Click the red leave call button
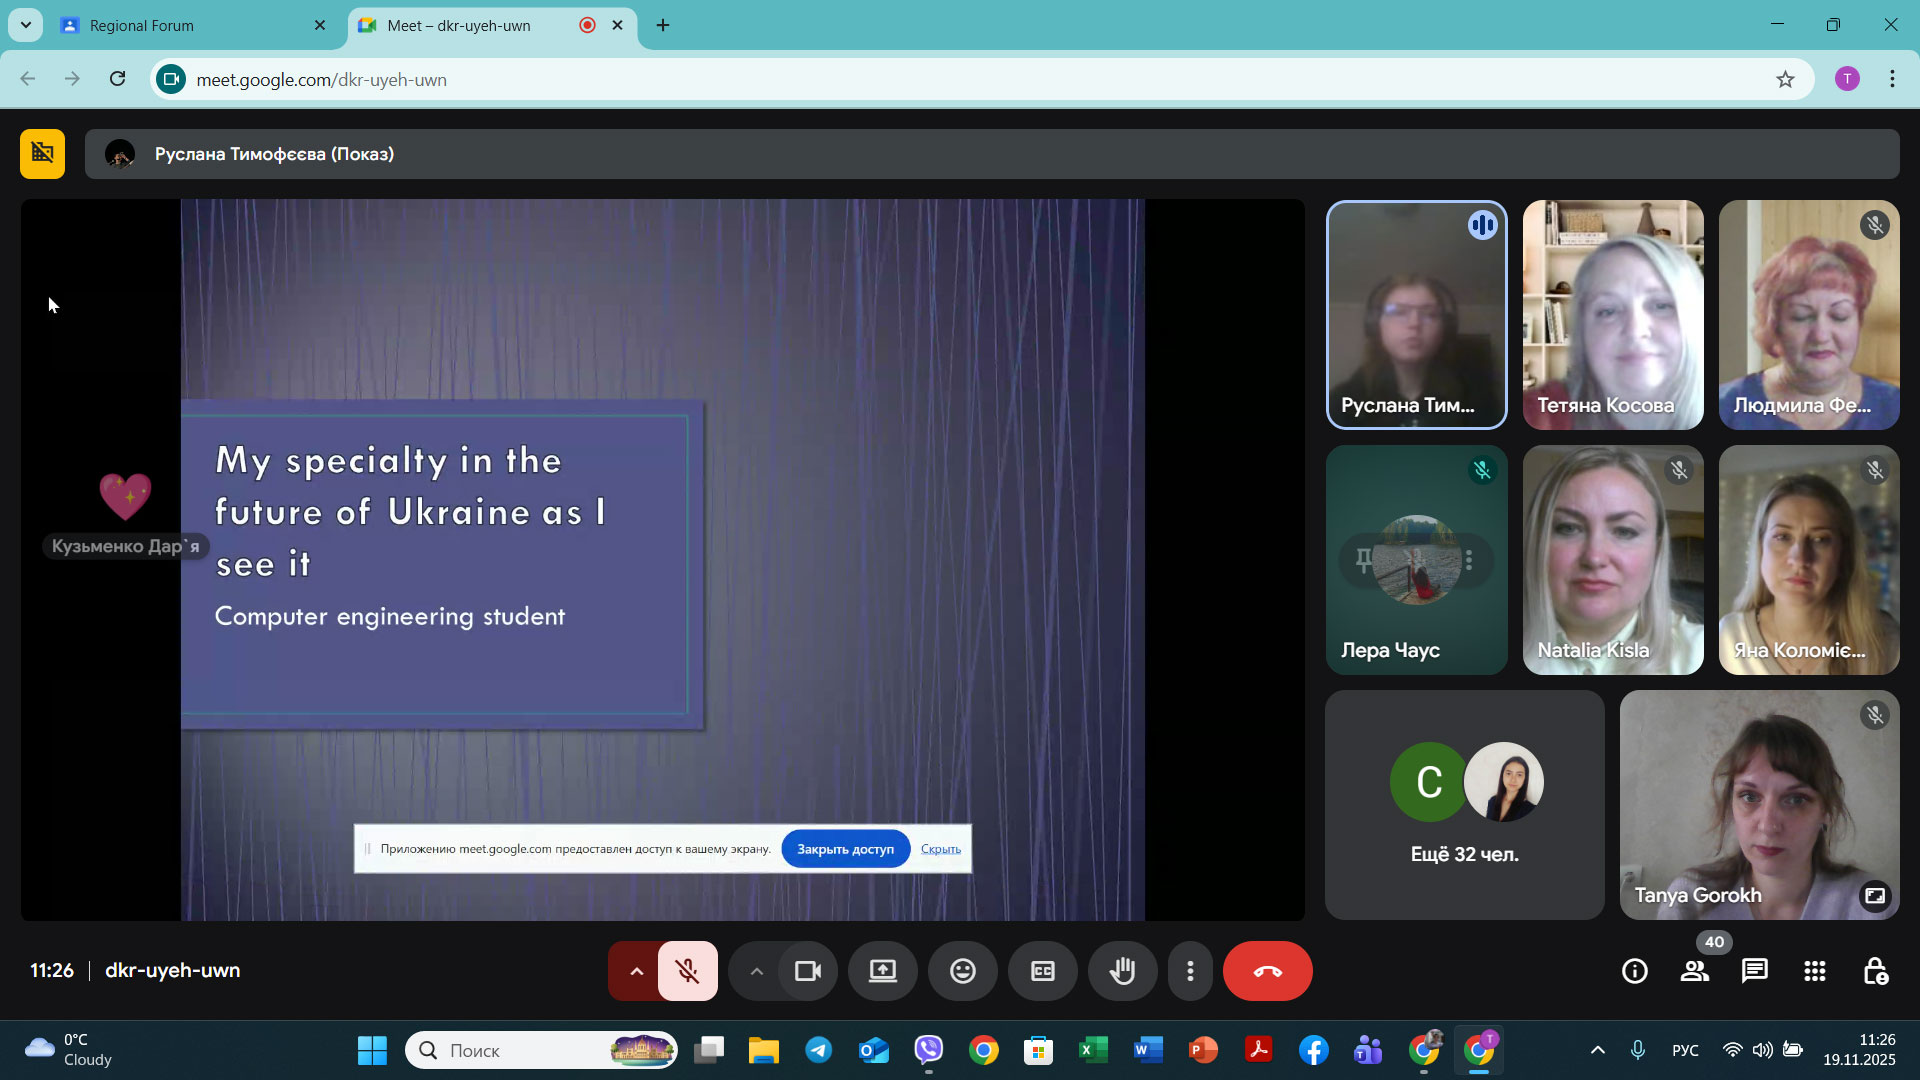This screenshot has height=1080, width=1920. pyautogui.click(x=1267, y=971)
